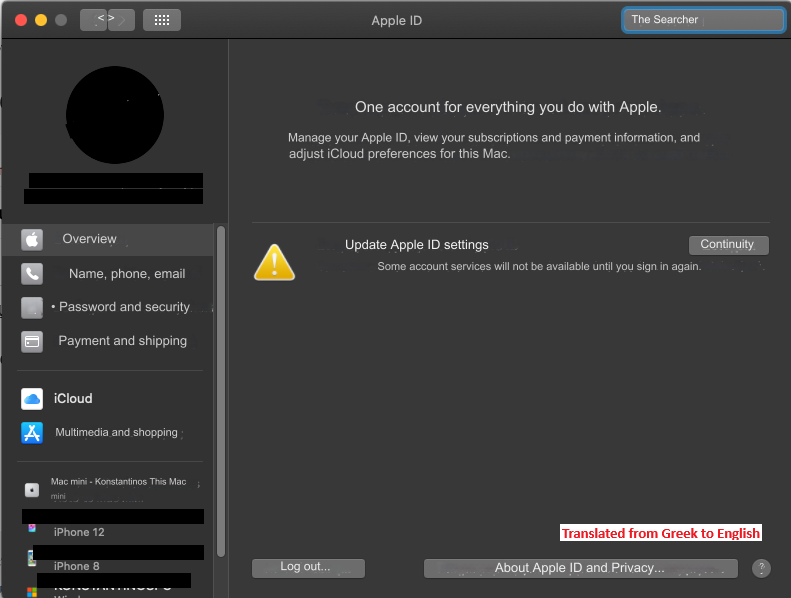
Task: Click the icon beside Password and security
Action: 32,307
